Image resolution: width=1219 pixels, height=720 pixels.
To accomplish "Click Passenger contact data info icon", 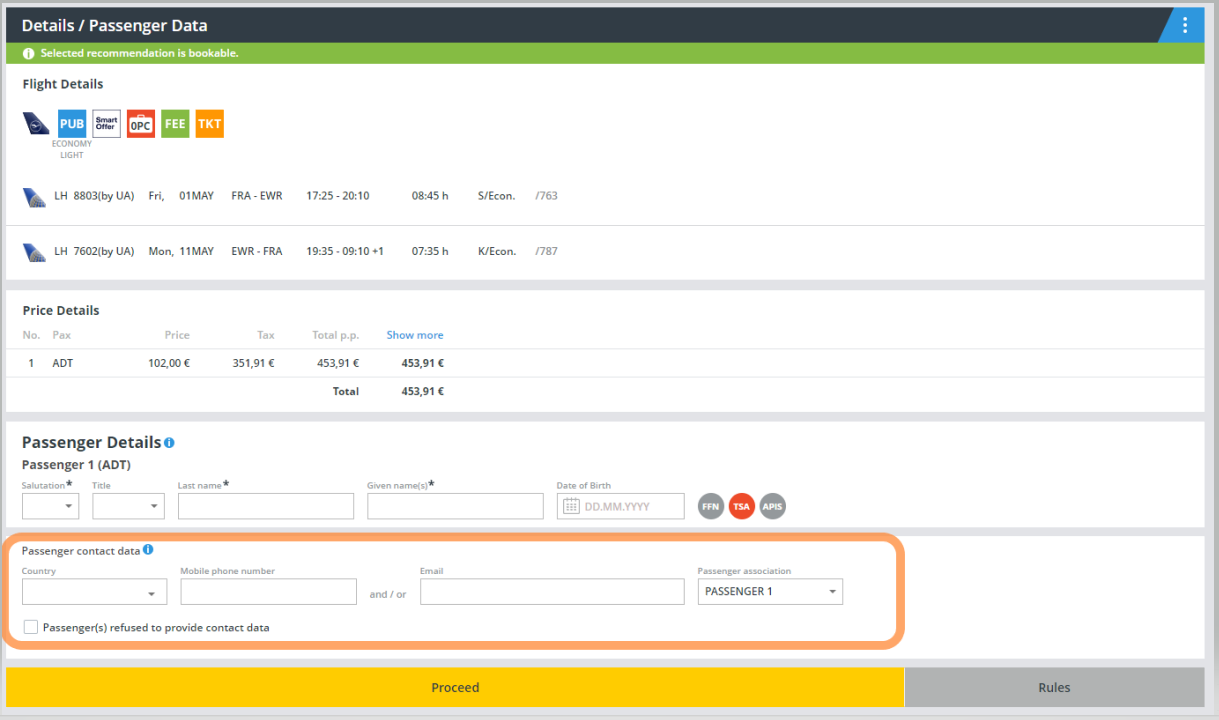I will point(148,550).
